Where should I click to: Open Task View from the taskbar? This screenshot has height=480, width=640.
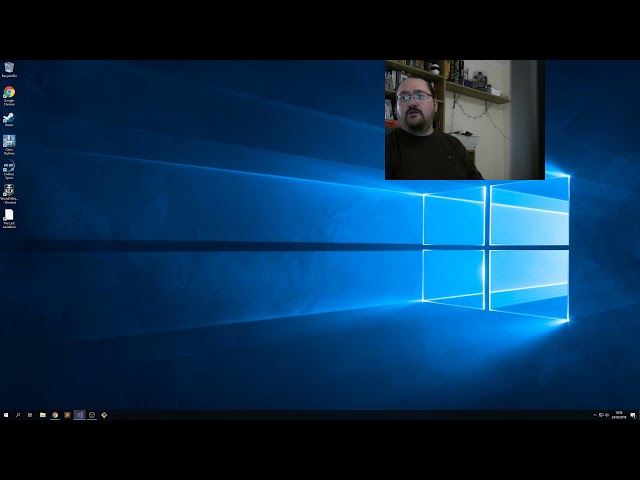click(30, 415)
